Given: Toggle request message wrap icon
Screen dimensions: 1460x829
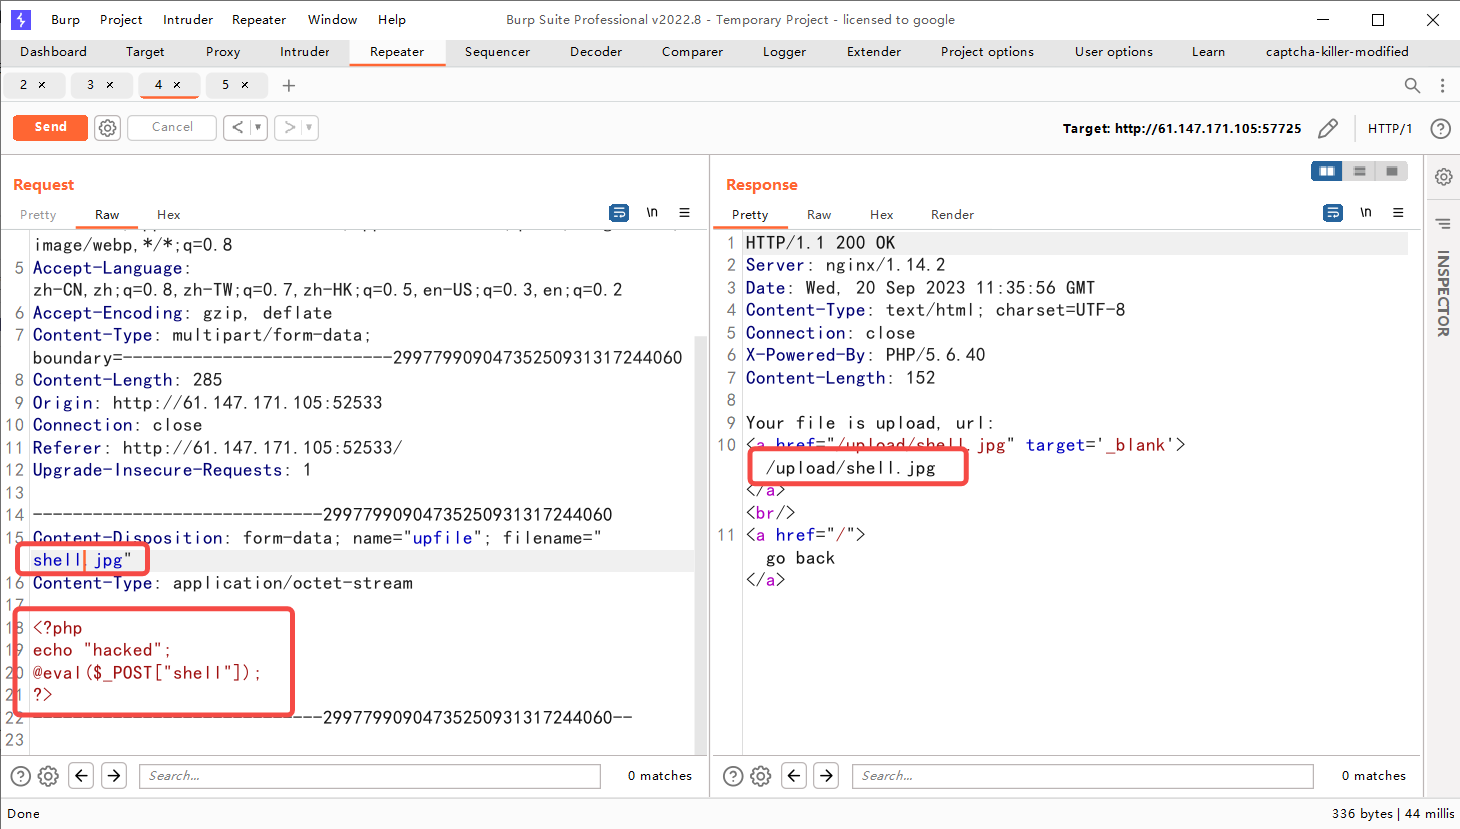Looking at the screenshot, I should pyautogui.click(x=619, y=212).
